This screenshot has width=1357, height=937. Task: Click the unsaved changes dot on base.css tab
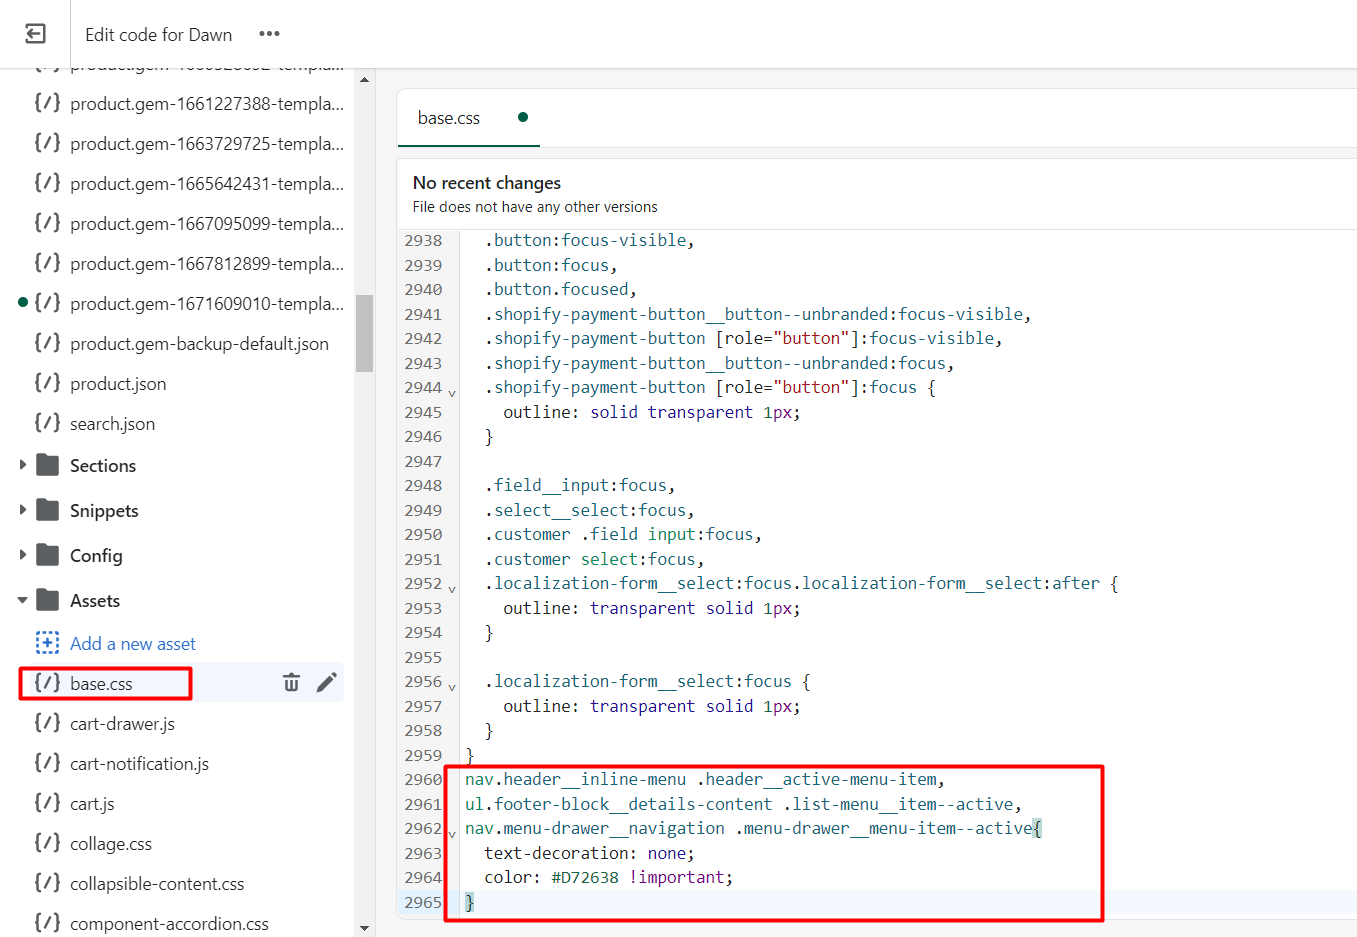(522, 117)
